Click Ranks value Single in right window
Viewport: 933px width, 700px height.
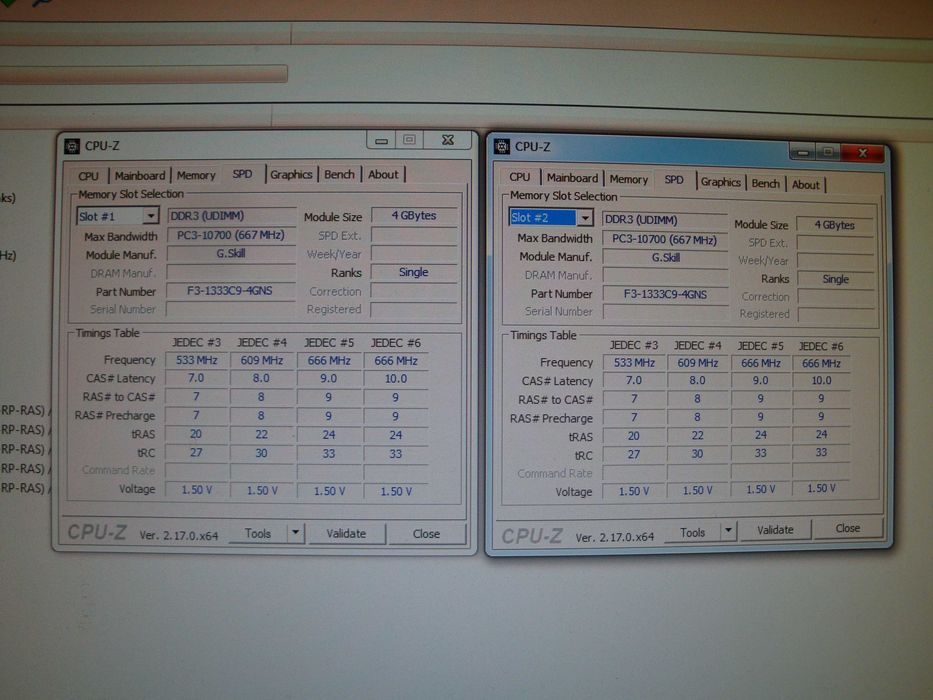tap(835, 279)
